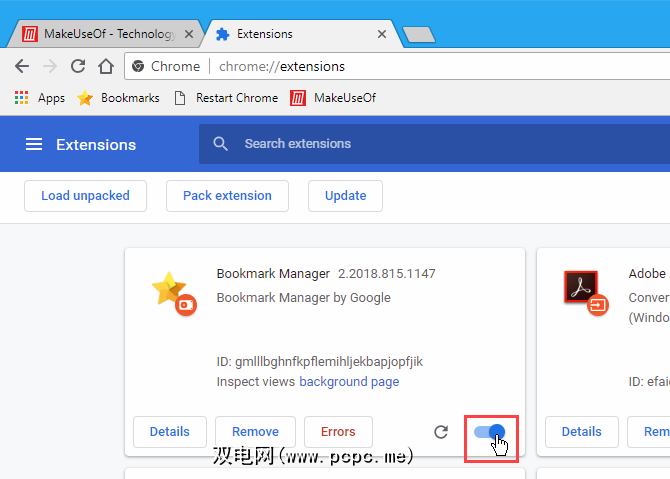The width and height of the screenshot is (670, 479).
Task: Reload the page with the refresh icon
Action: coord(78,66)
